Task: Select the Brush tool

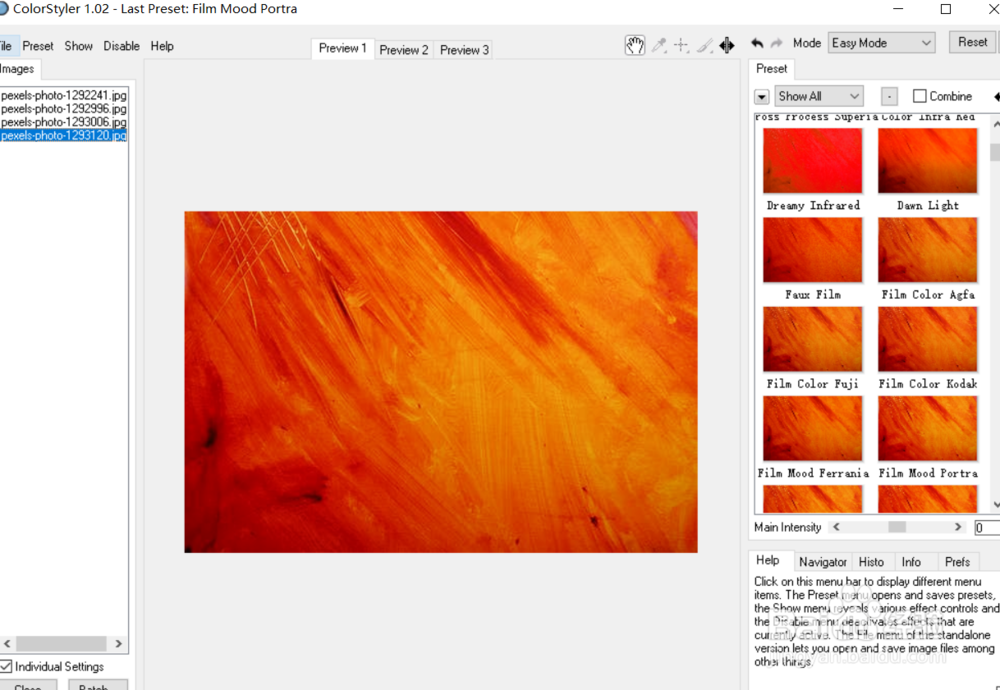Action: [704, 45]
